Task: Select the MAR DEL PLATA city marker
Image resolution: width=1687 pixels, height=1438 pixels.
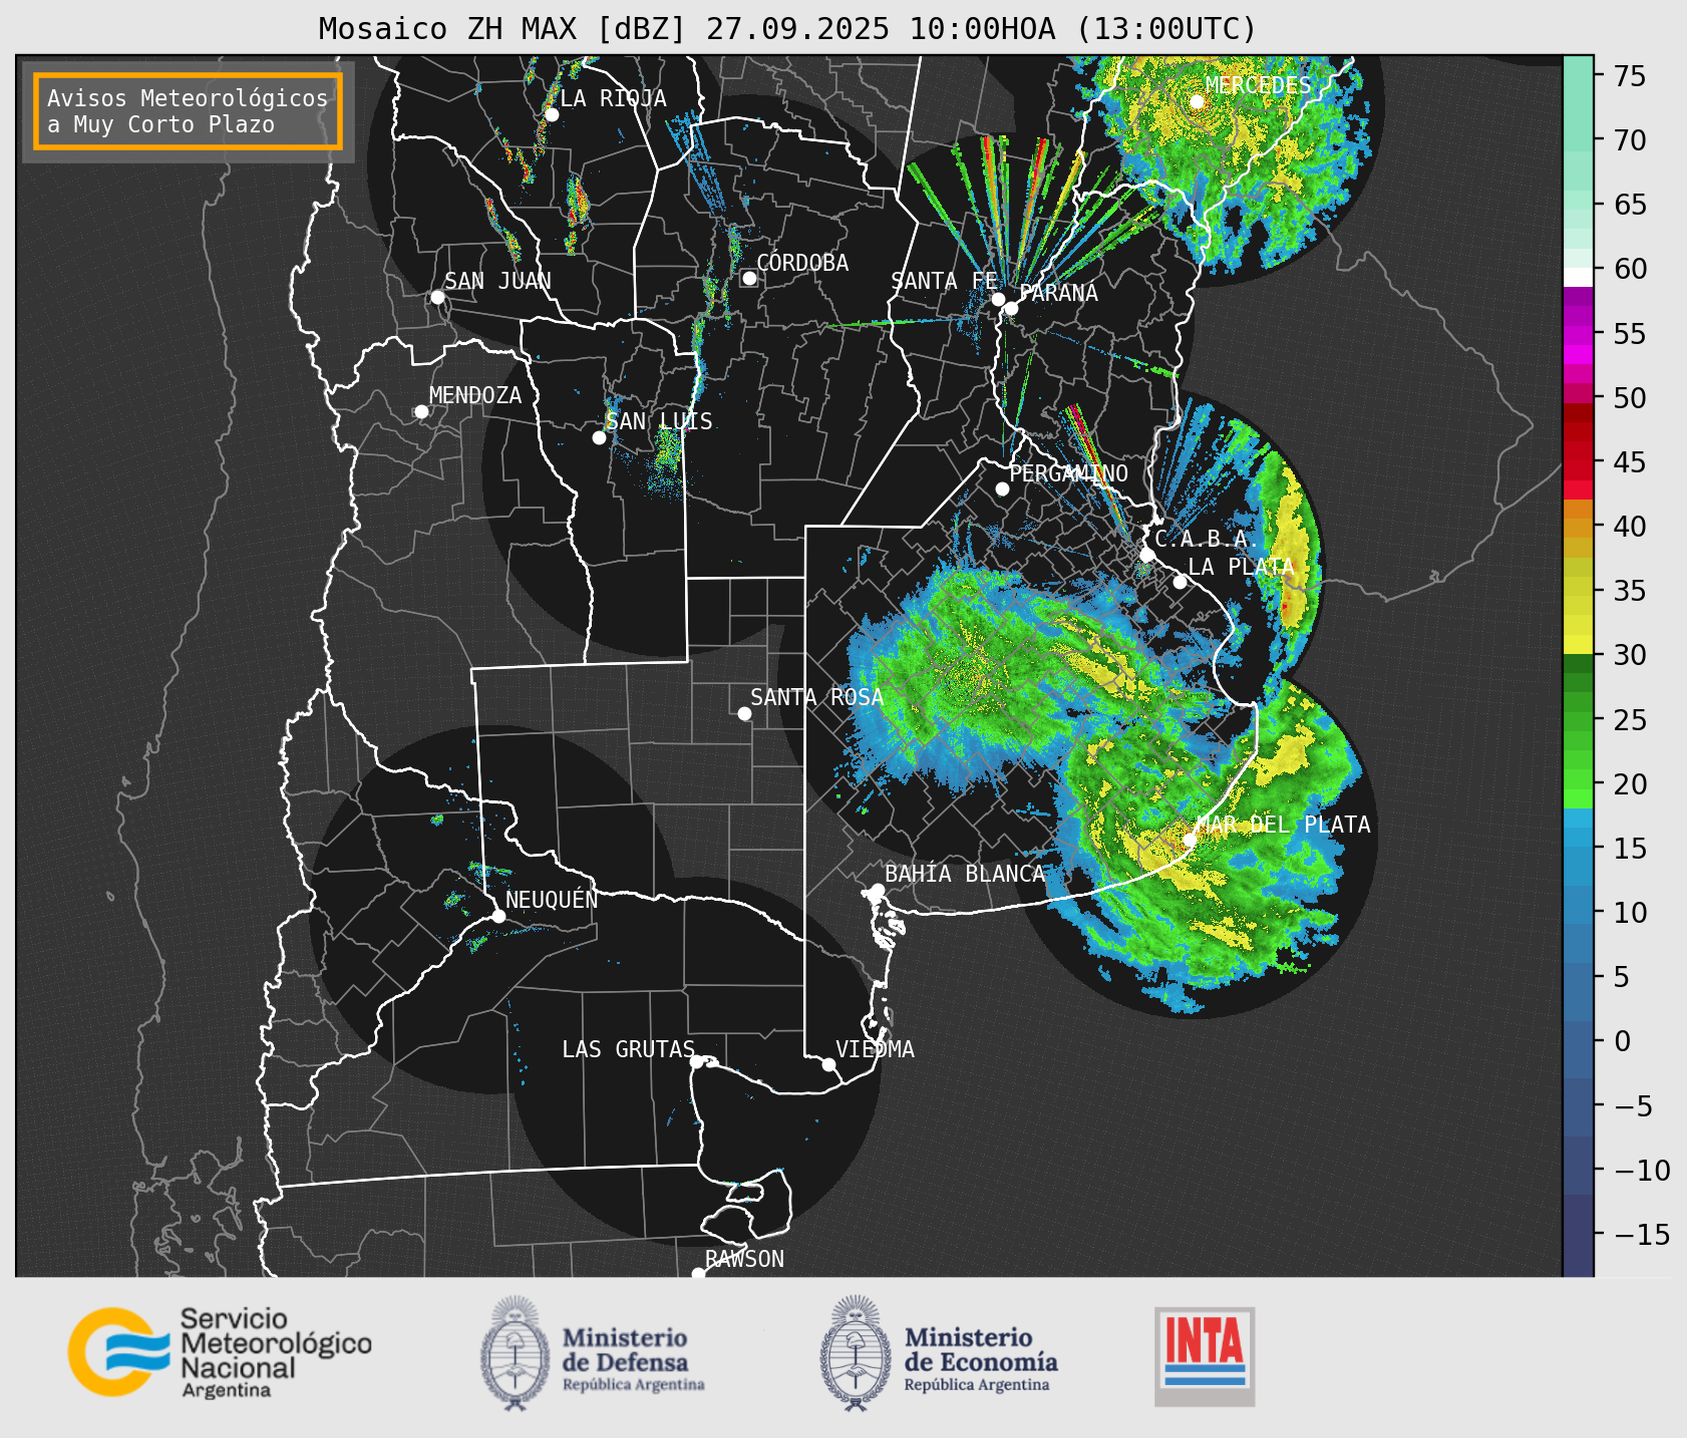Action: tap(1190, 840)
